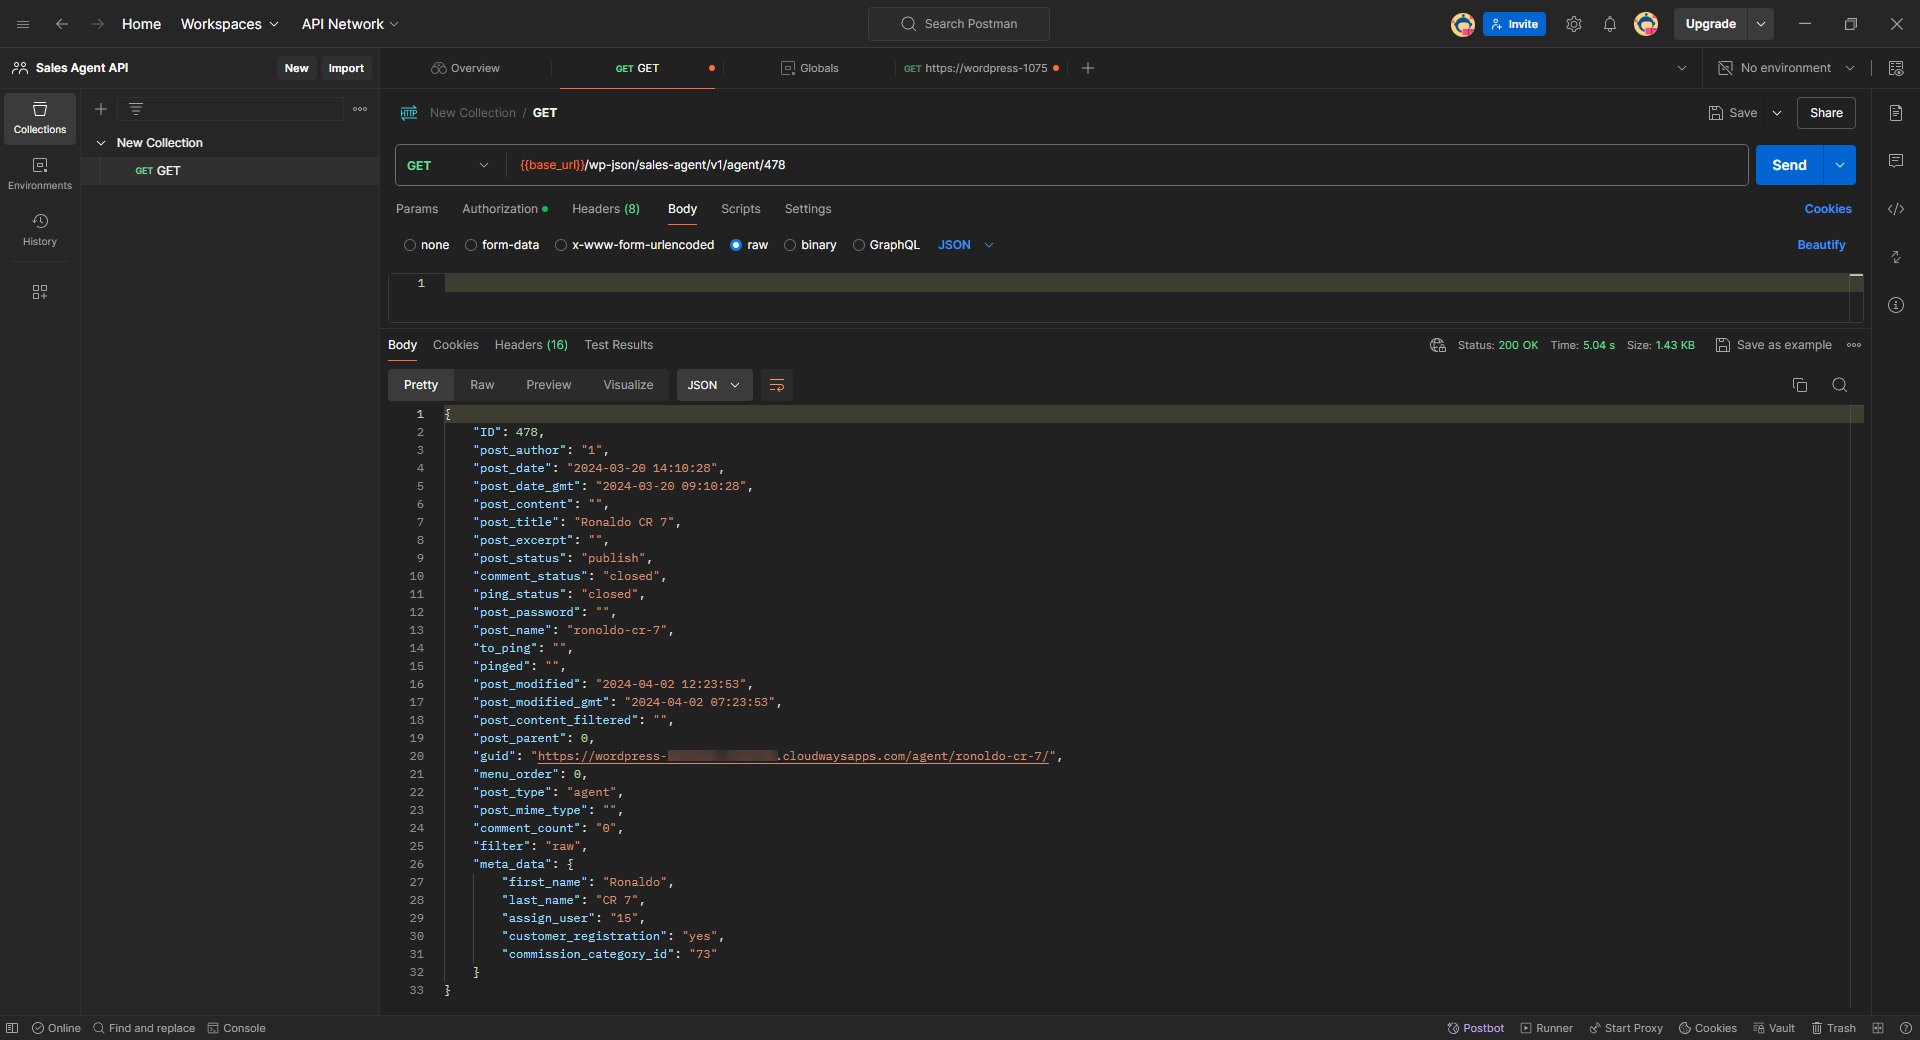Go forward with the right arrow icon
The height and width of the screenshot is (1040, 1920).
[98, 24]
